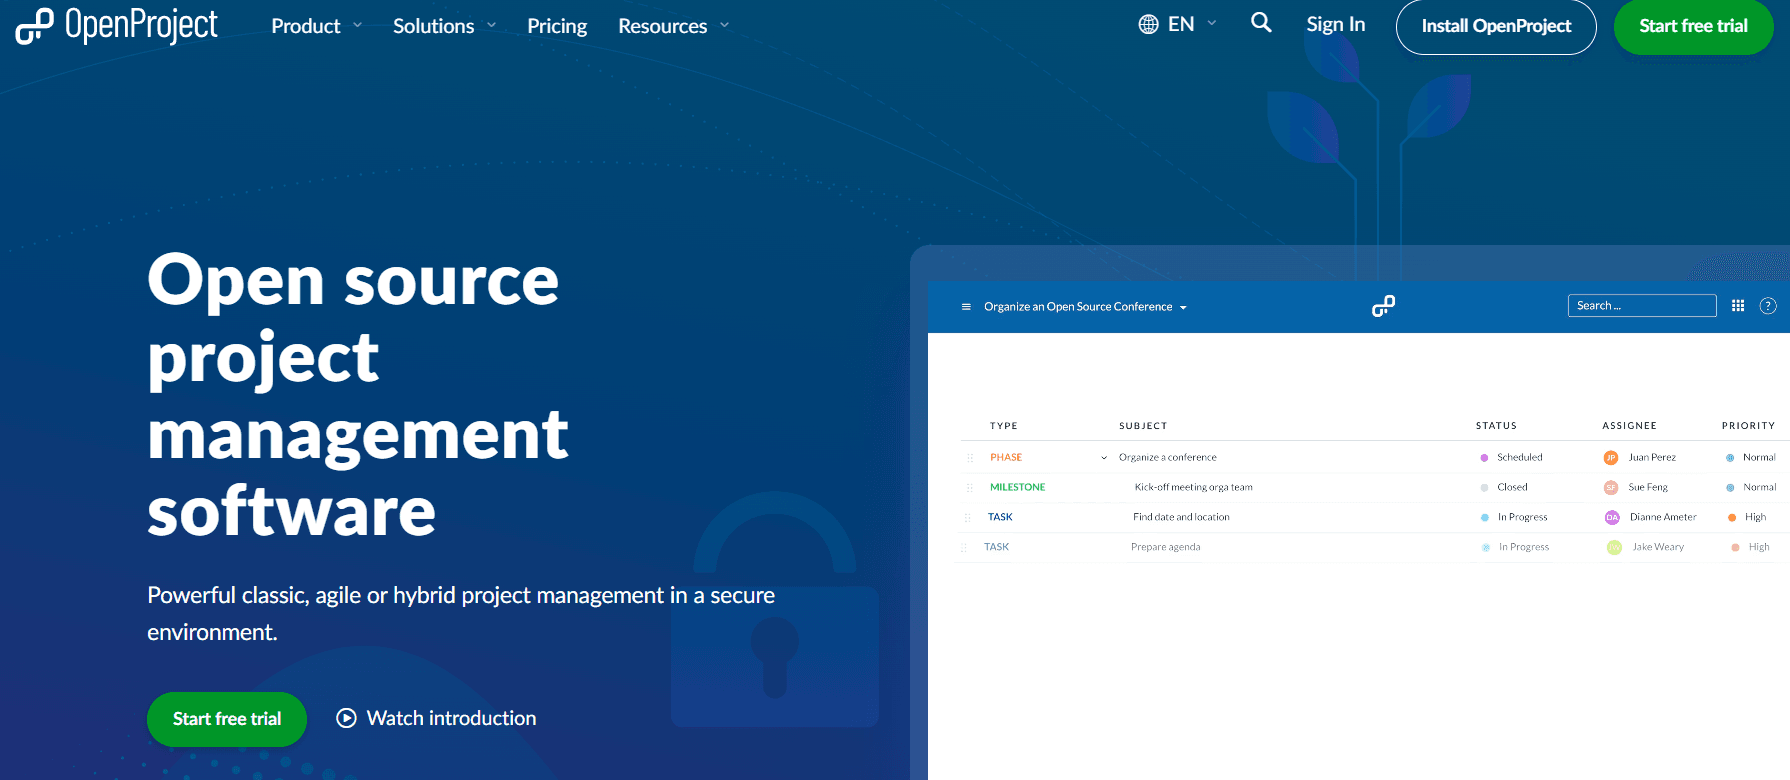Click the OpenProject logo in preview header
Image resolution: width=1790 pixels, height=780 pixels.
point(1383,306)
